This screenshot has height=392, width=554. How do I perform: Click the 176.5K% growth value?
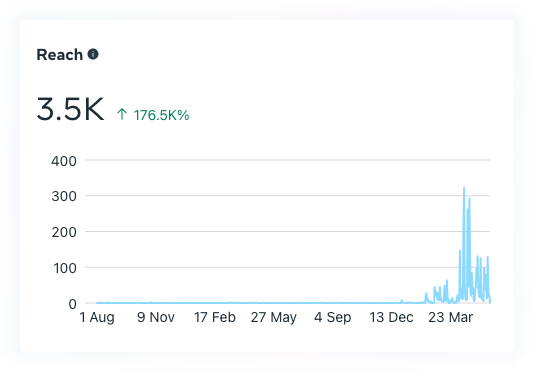tap(161, 115)
